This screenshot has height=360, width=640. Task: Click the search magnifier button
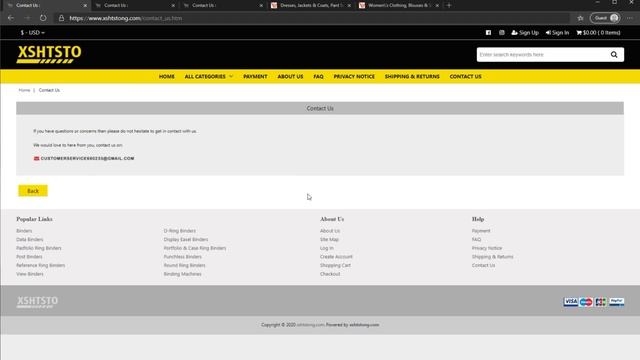click(614, 55)
